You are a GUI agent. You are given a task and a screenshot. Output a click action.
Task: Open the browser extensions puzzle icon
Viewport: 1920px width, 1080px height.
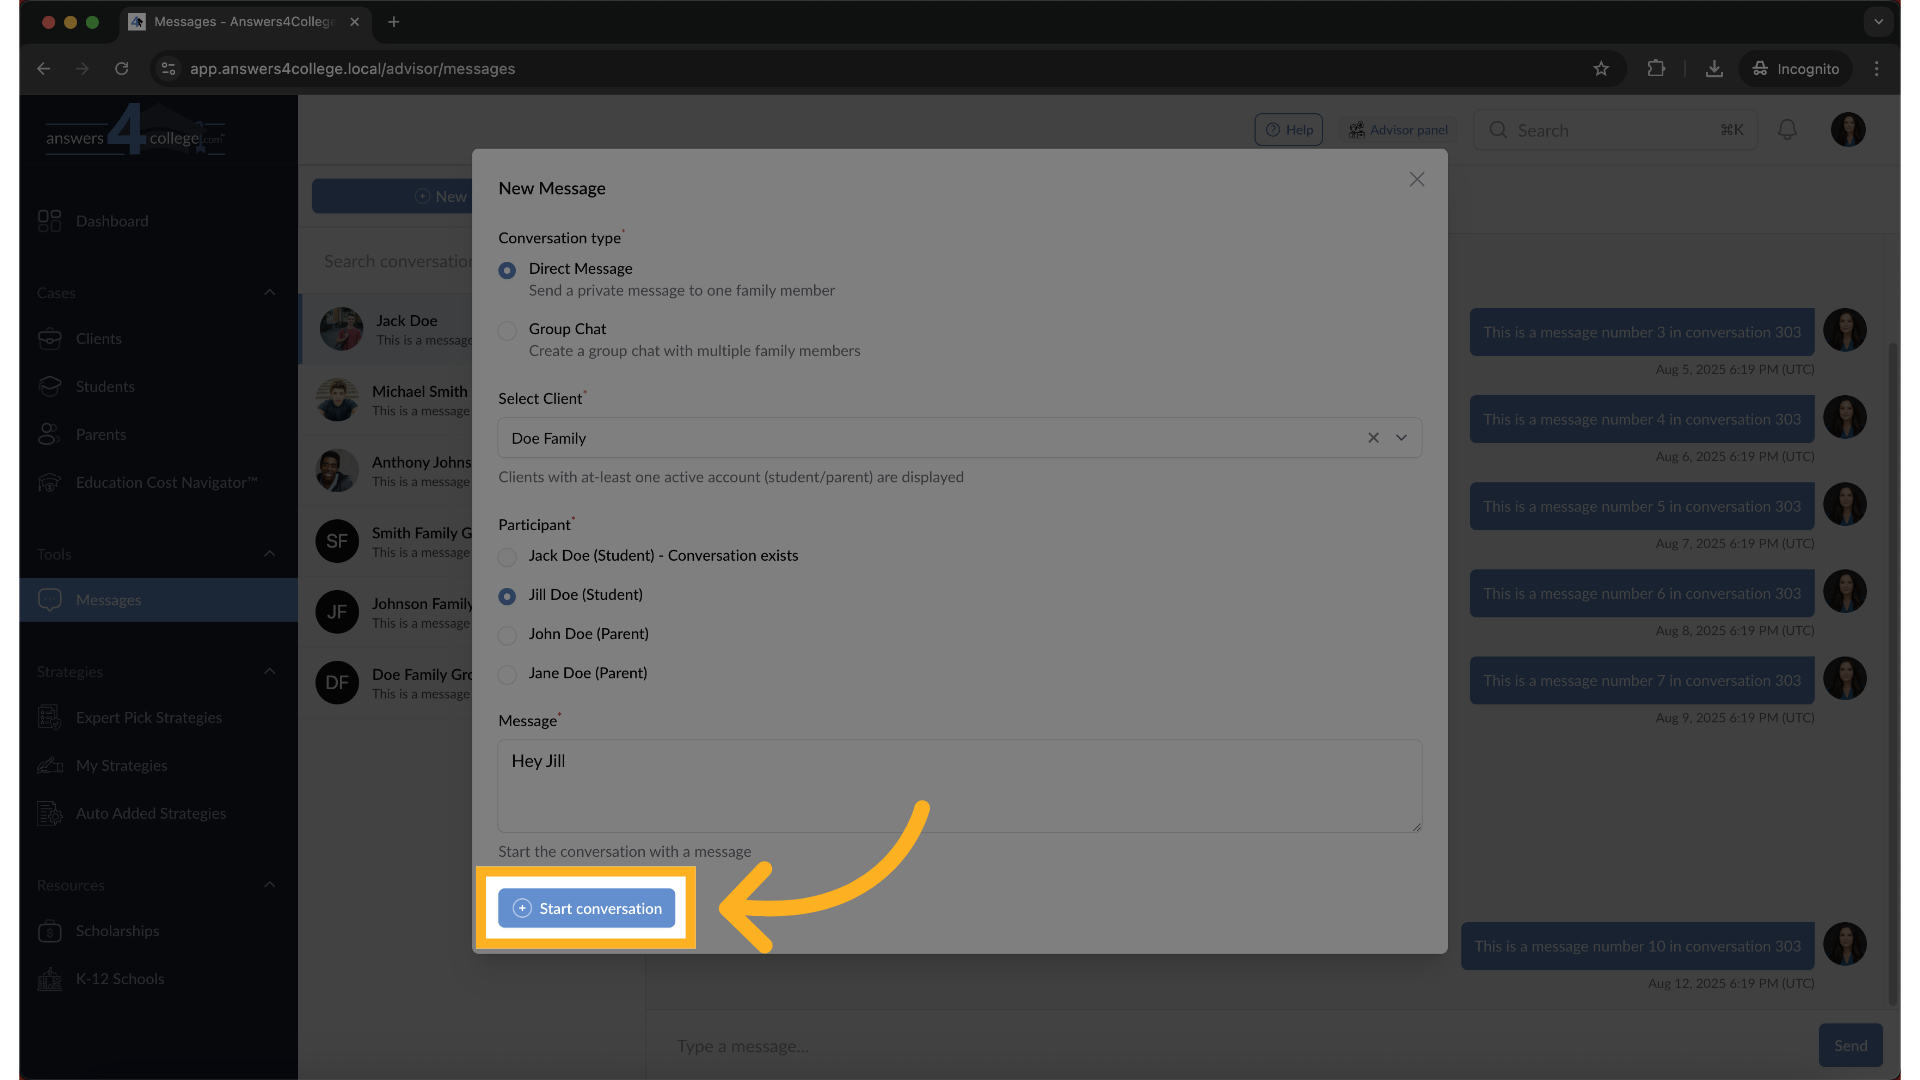click(1656, 69)
